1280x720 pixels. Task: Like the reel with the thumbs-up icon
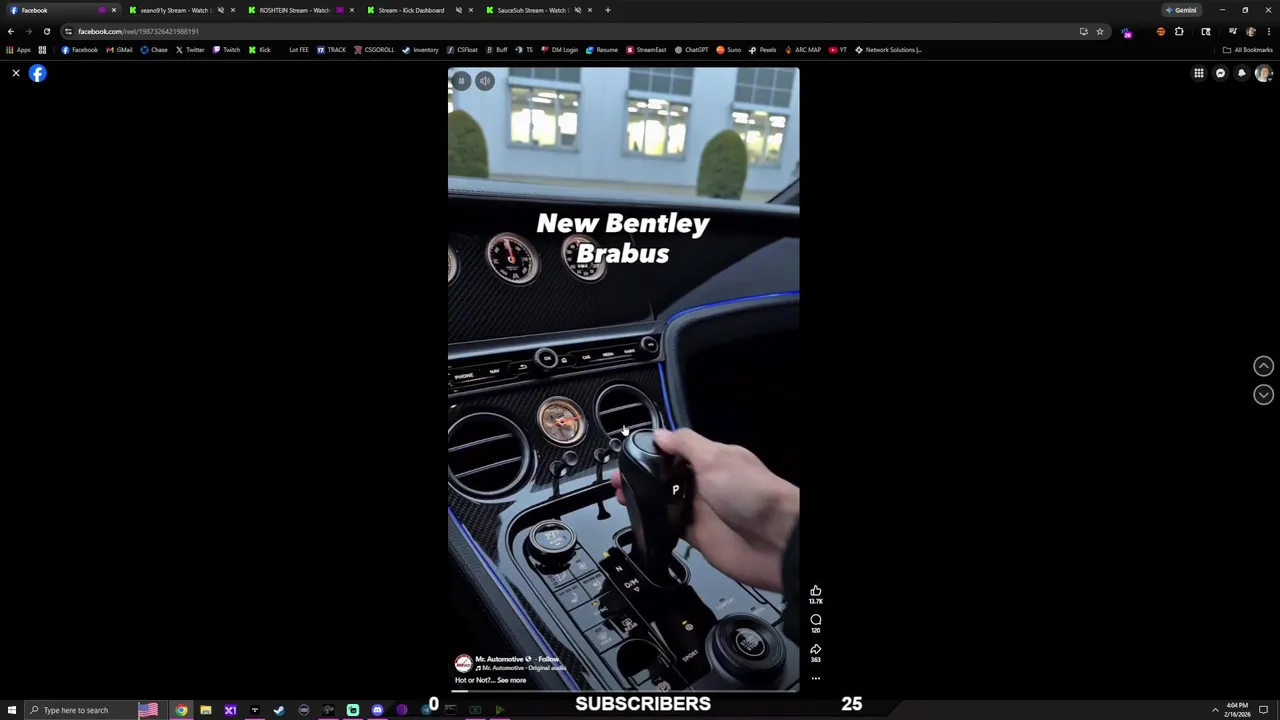pos(815,591)
